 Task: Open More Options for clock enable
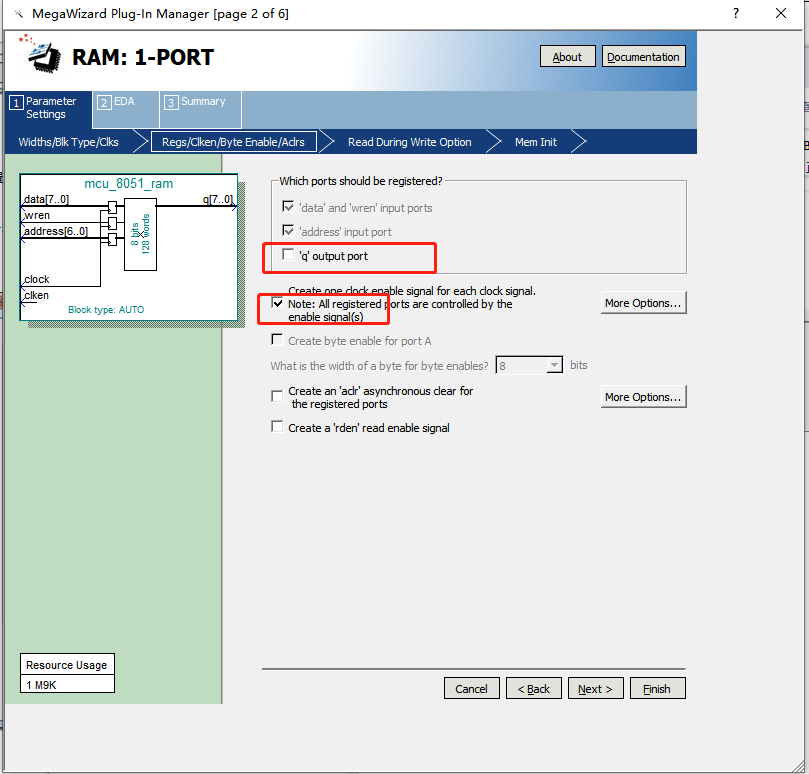click(643, 303)
